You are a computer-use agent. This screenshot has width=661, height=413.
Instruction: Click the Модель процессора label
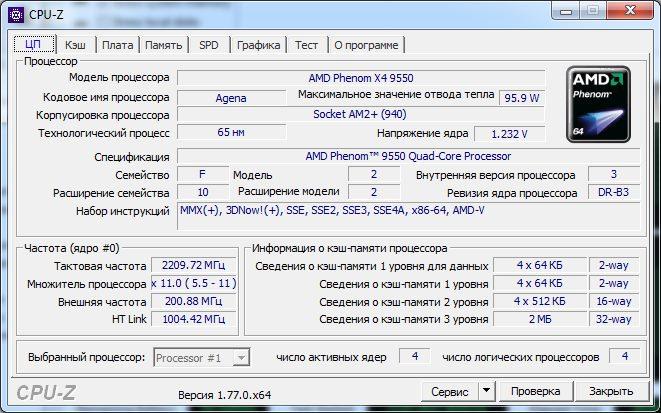[119, 78]
